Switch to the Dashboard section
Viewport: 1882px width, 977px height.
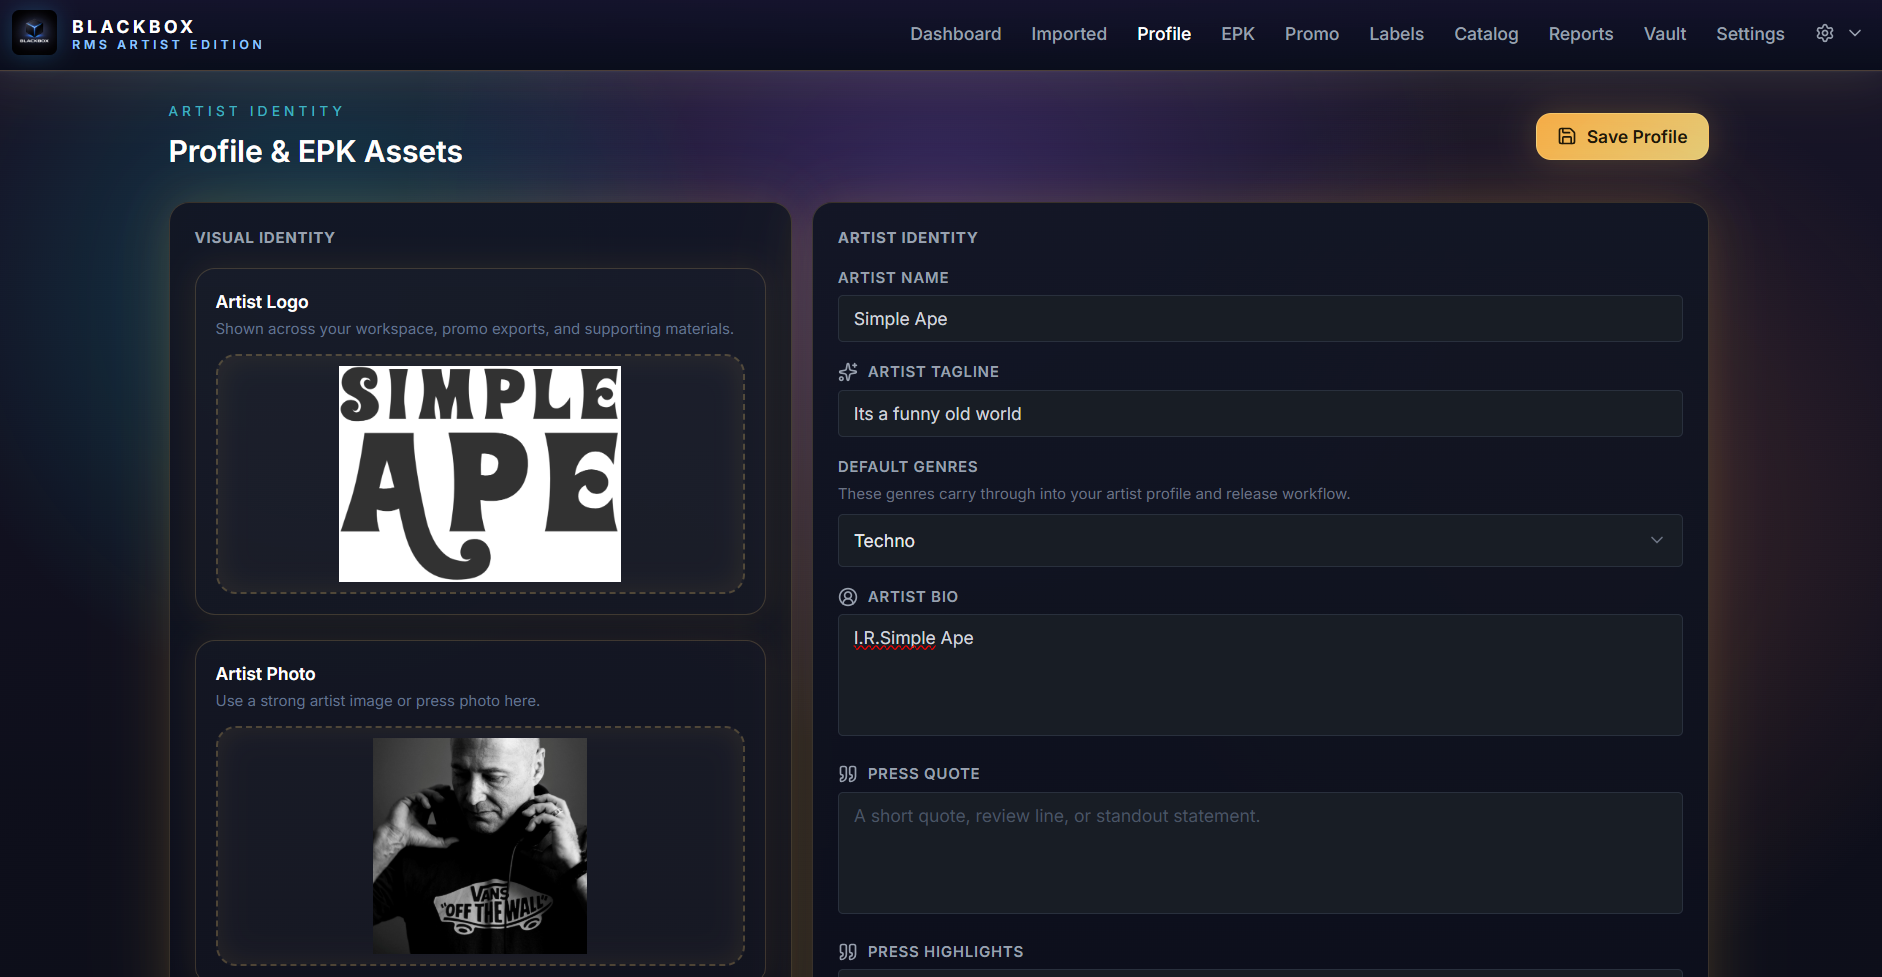pyautogui.click(x=955, y=33)
